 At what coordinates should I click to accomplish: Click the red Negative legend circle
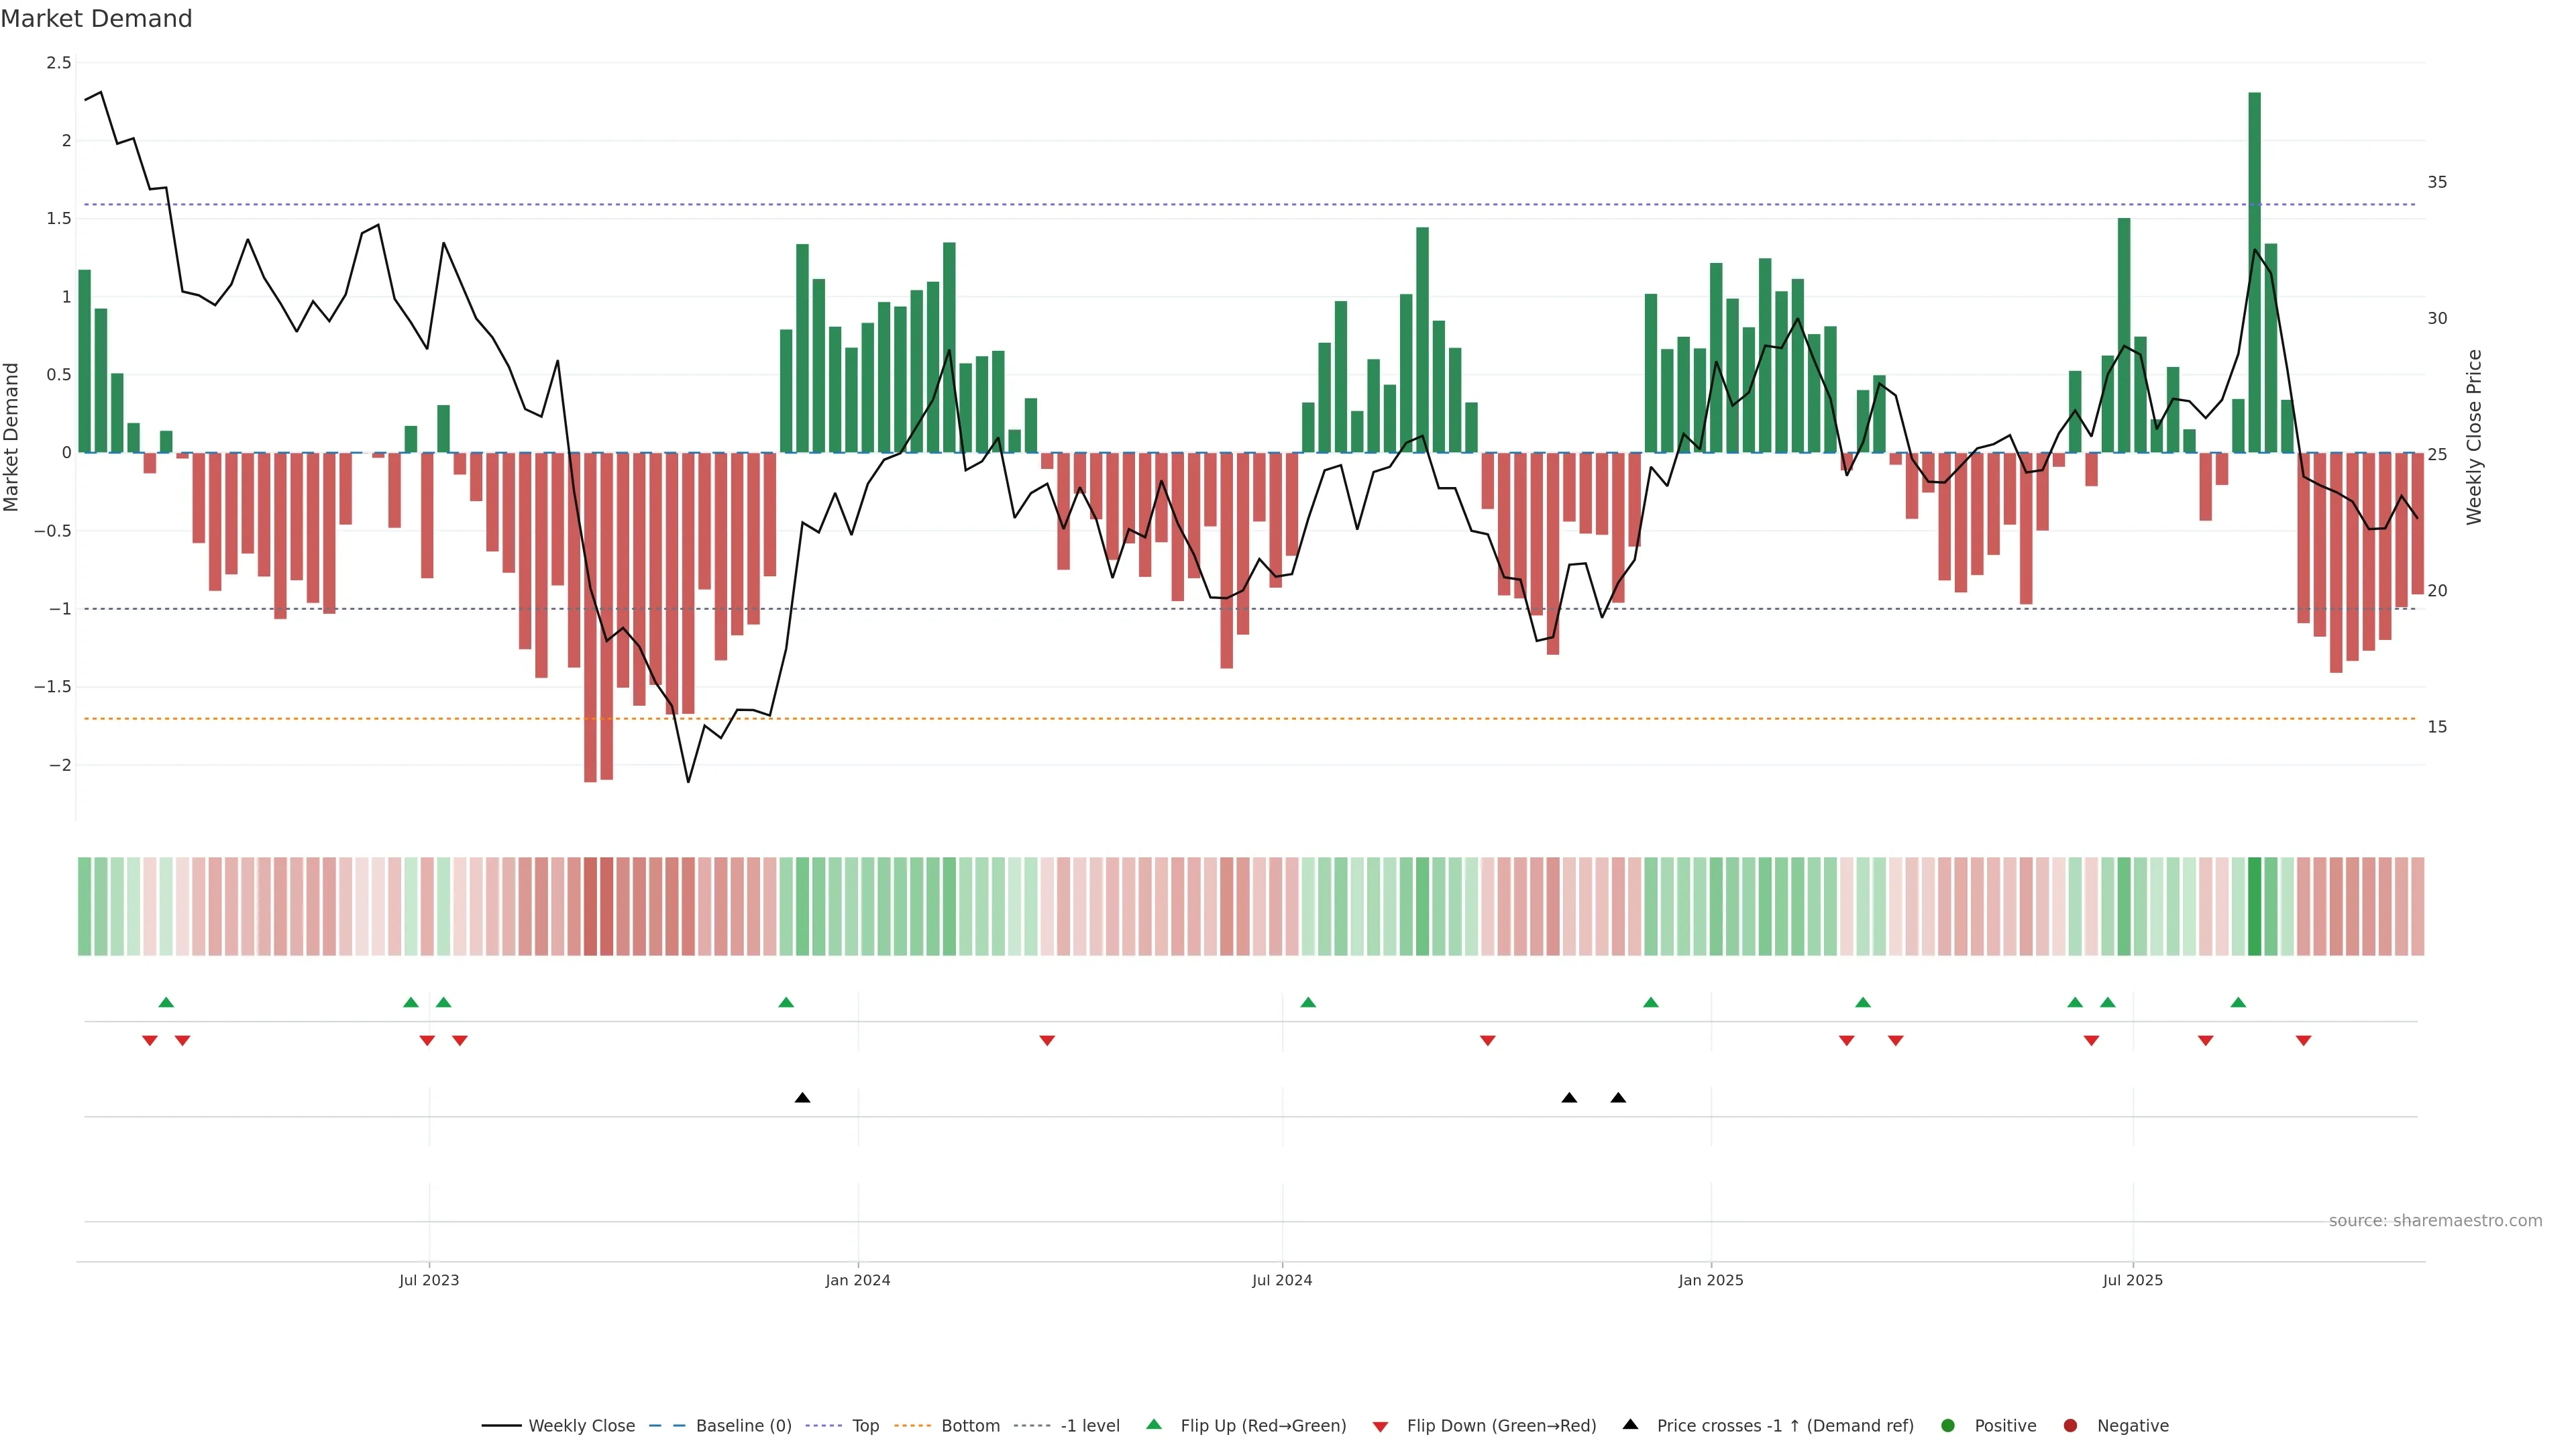2070,1426
